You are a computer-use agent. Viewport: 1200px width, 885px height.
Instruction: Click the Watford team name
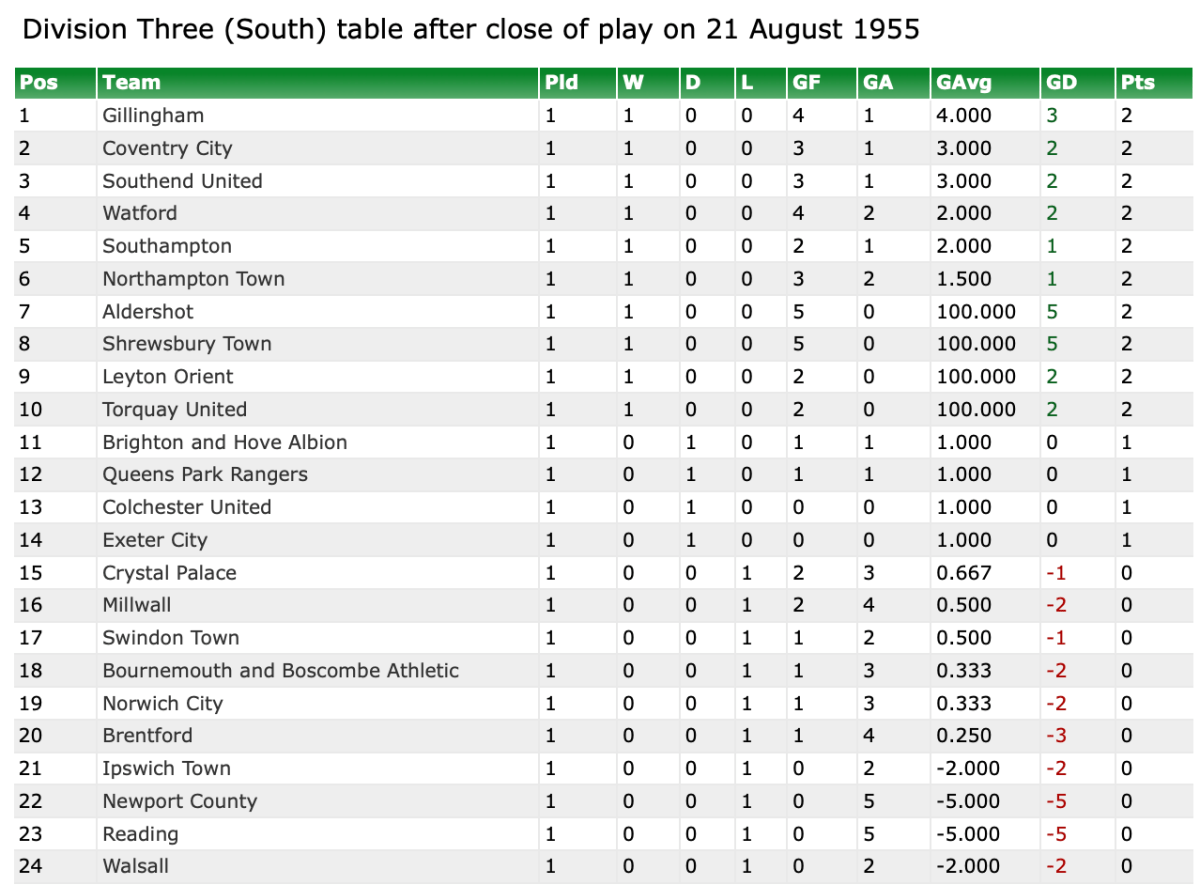140,213
